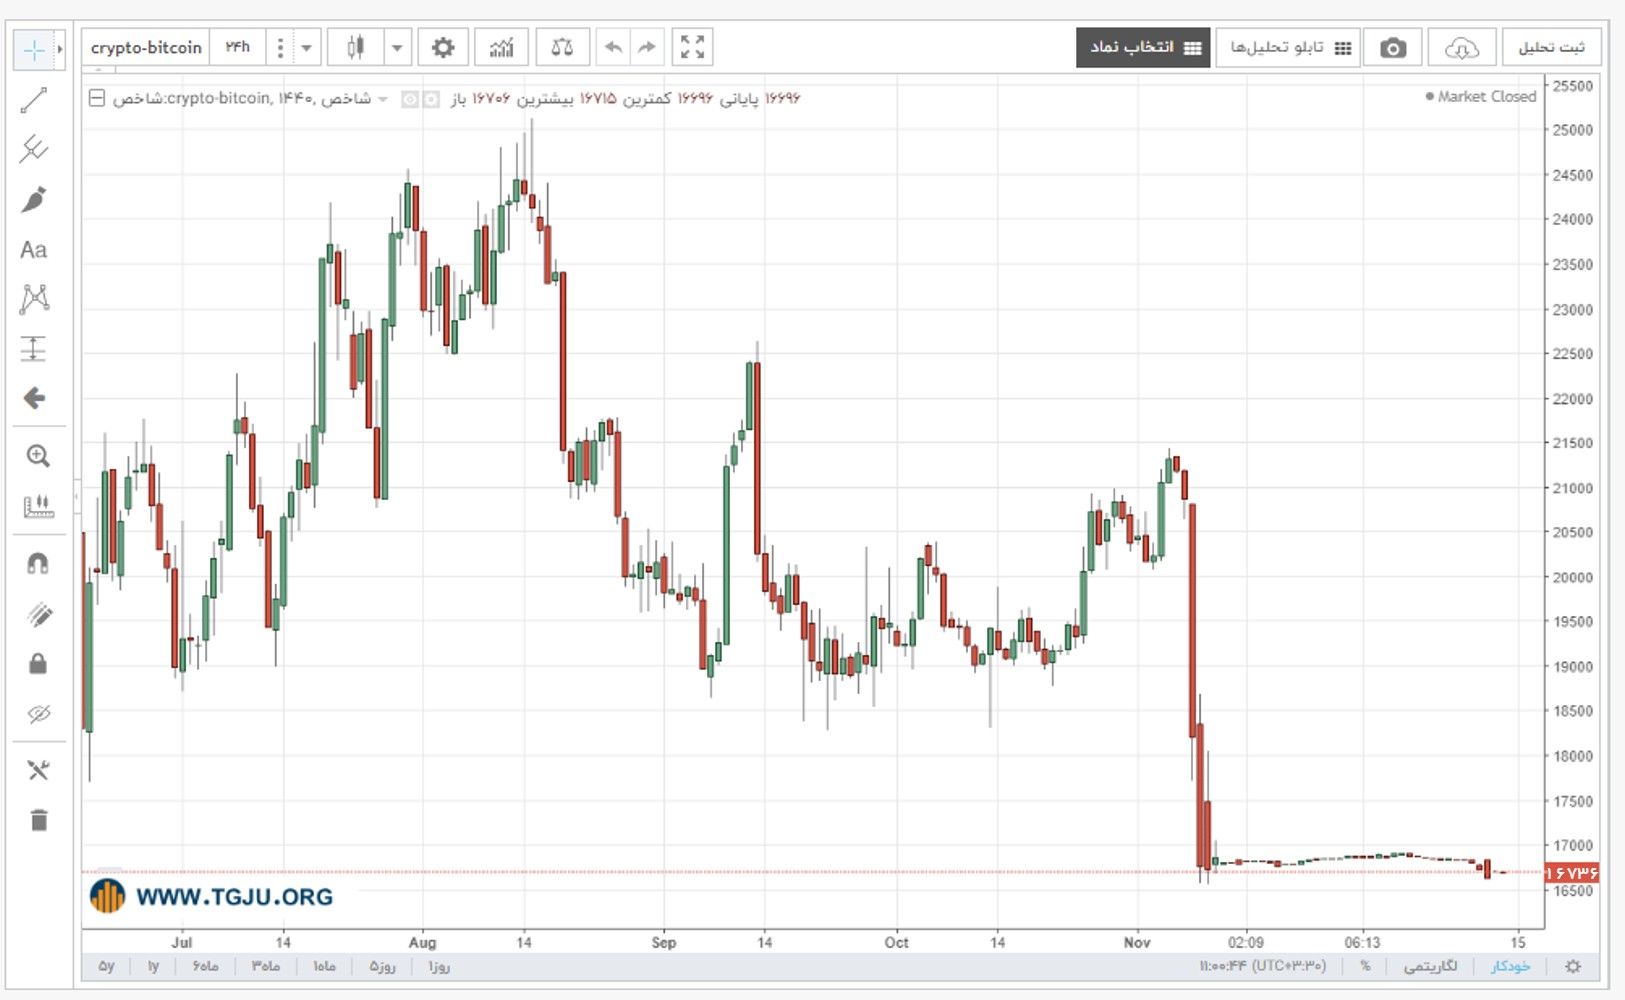Open the XABCD pattern tool

click(x=34, y=298)
